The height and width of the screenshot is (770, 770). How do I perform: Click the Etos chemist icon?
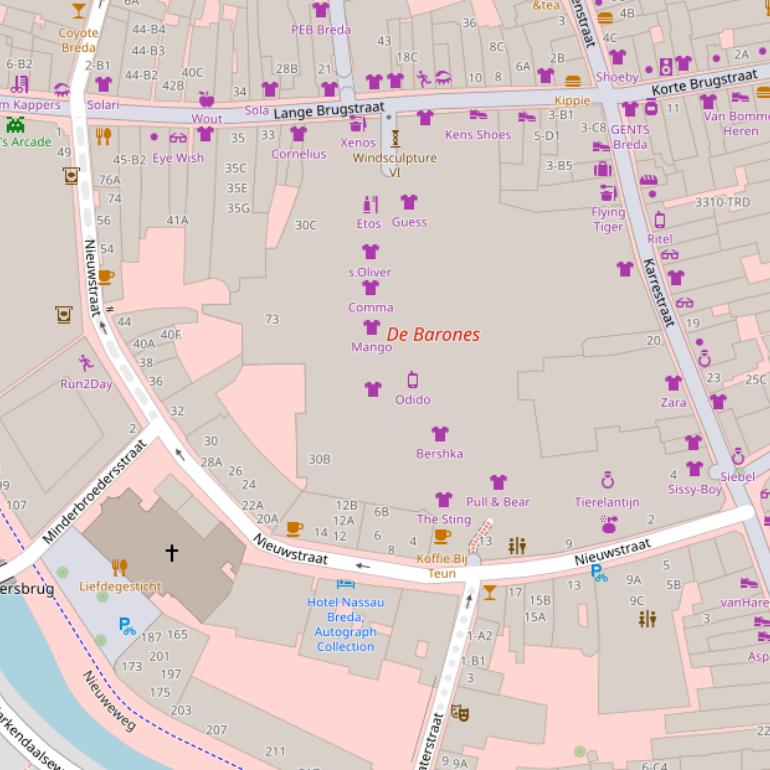[x=369, y=204]
